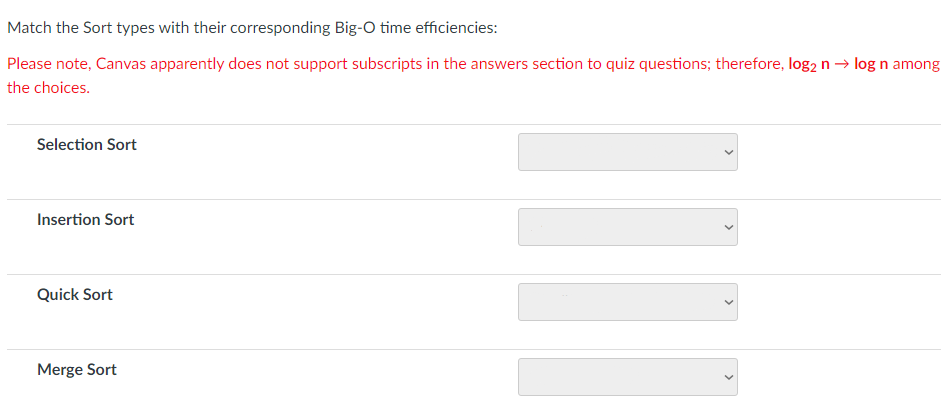The image size is (951, 416).
Task: Click the arrow symbol in the red note
Action: [841, 64]
